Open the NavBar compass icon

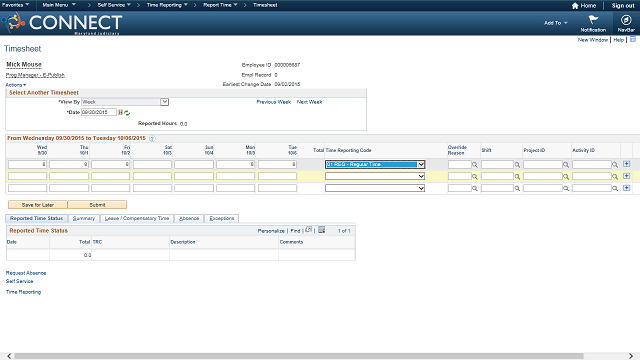pyautogui.click(x=626, y=20)
